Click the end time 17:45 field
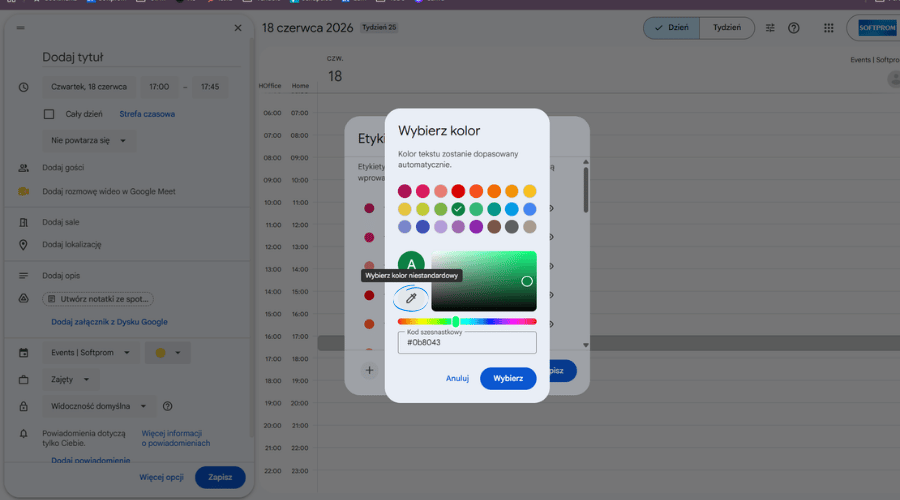Image resolution: width=900 pixels, height=500 pixels. (210, 87)
